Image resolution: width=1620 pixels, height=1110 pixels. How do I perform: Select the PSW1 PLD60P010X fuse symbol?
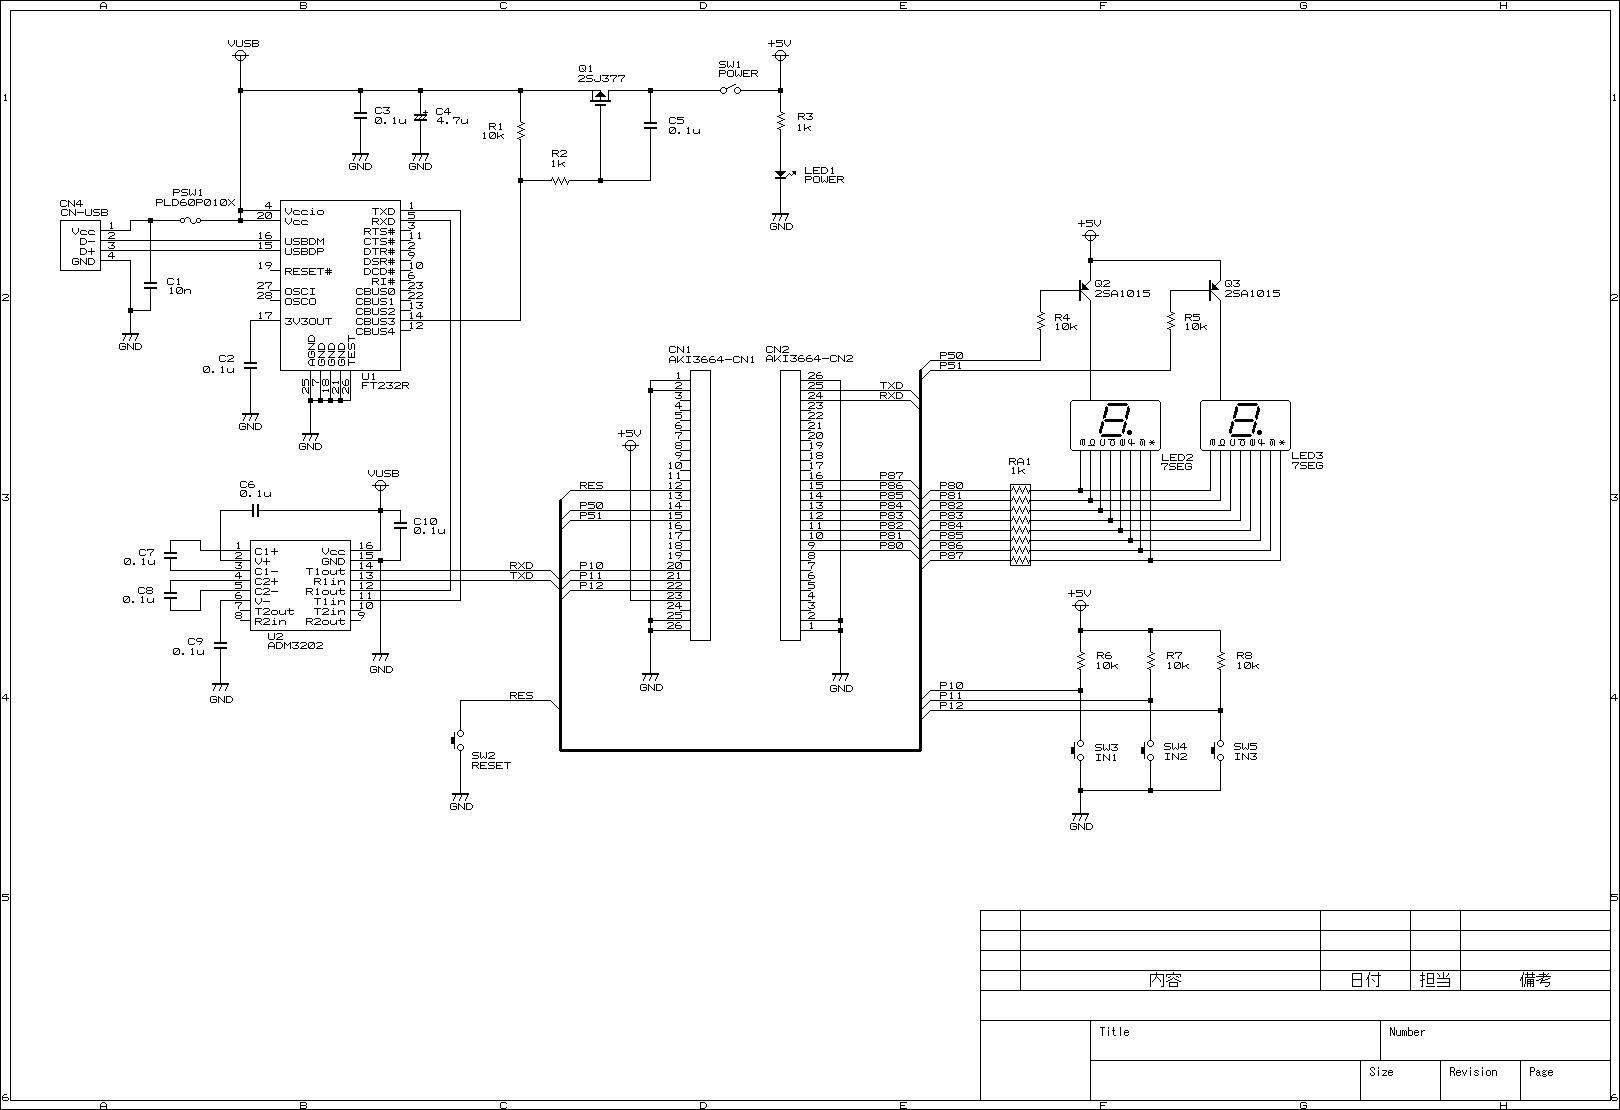click(187, 221)
